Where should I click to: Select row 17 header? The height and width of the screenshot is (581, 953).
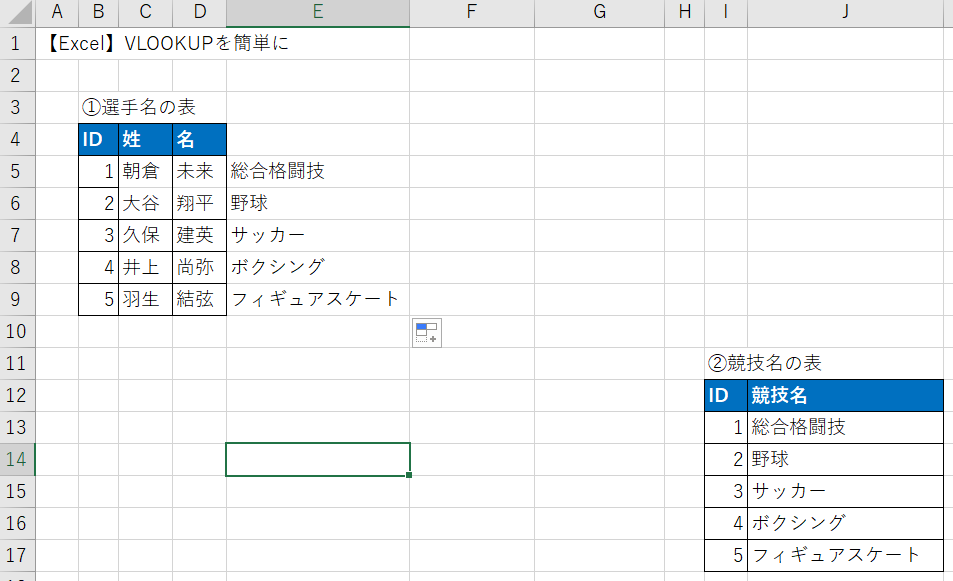tap(17, 555)
